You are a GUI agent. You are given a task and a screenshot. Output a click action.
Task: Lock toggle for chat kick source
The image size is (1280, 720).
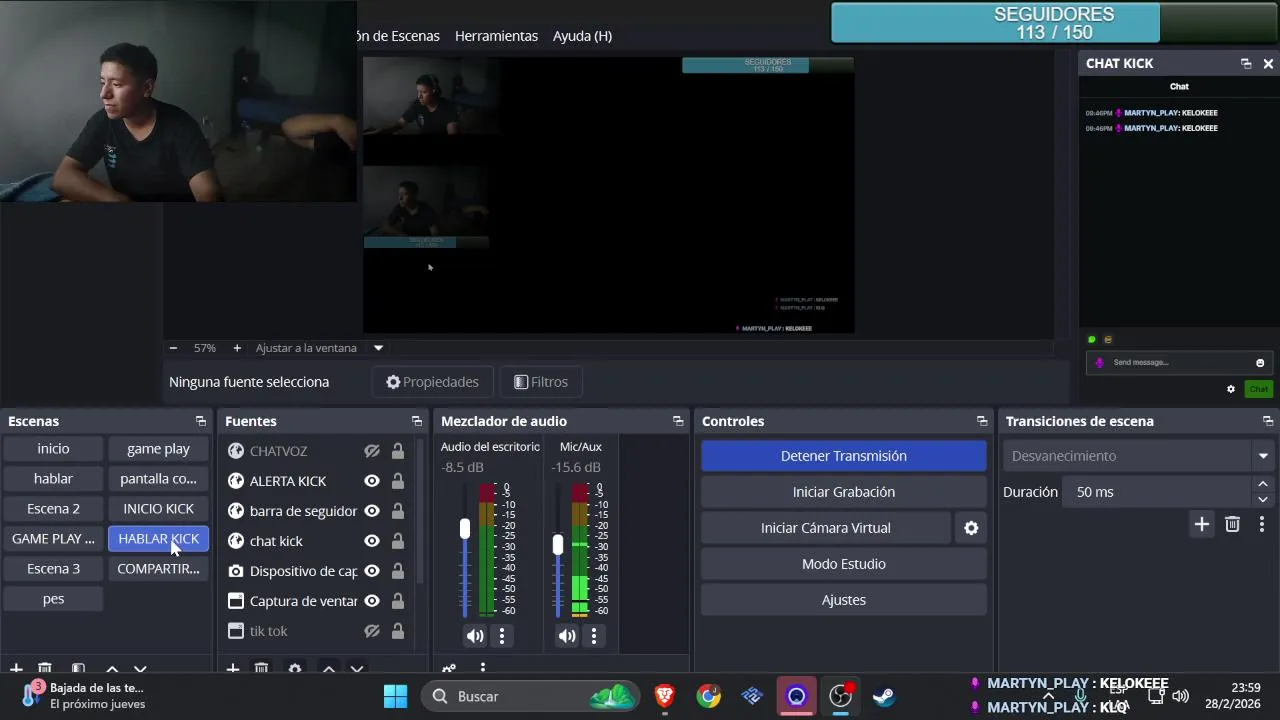(398, 541)
